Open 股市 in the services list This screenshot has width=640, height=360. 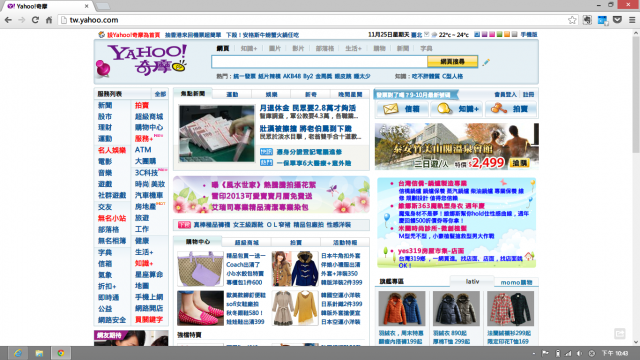coord(105,116)
